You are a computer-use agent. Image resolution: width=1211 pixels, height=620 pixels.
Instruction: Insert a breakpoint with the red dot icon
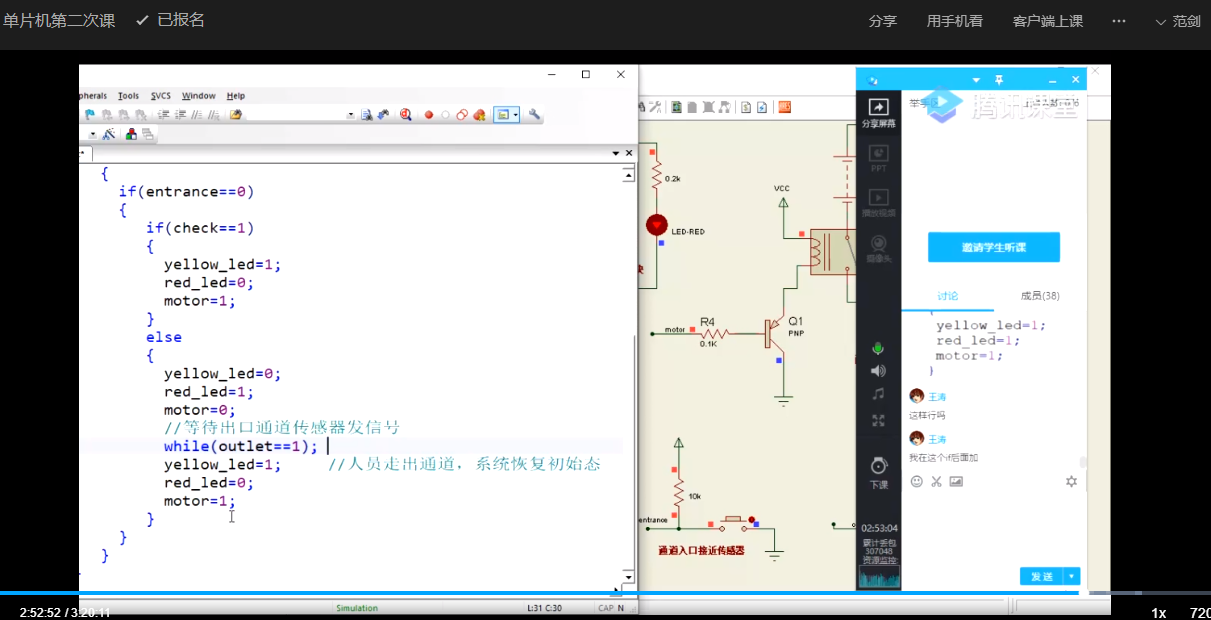(x=429, y=115)
